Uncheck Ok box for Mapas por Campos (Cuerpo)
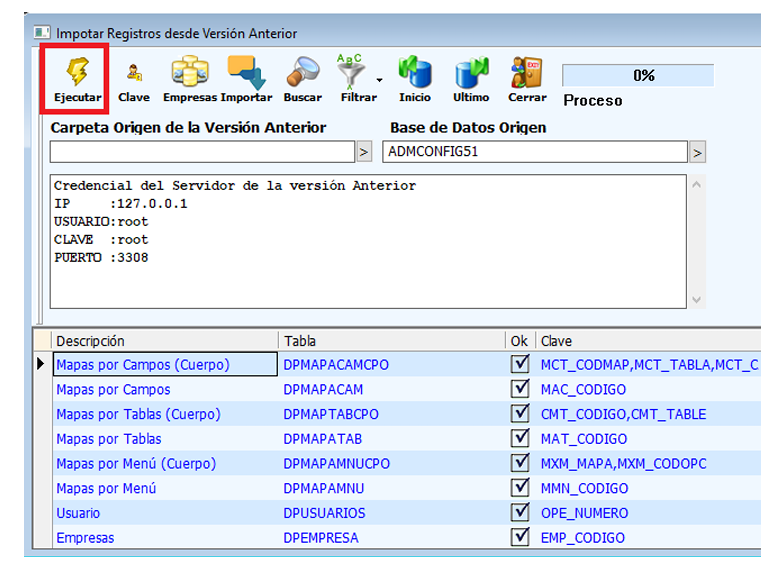The width and height of the screenshot is (773, 568). click(x=519, y=364)
